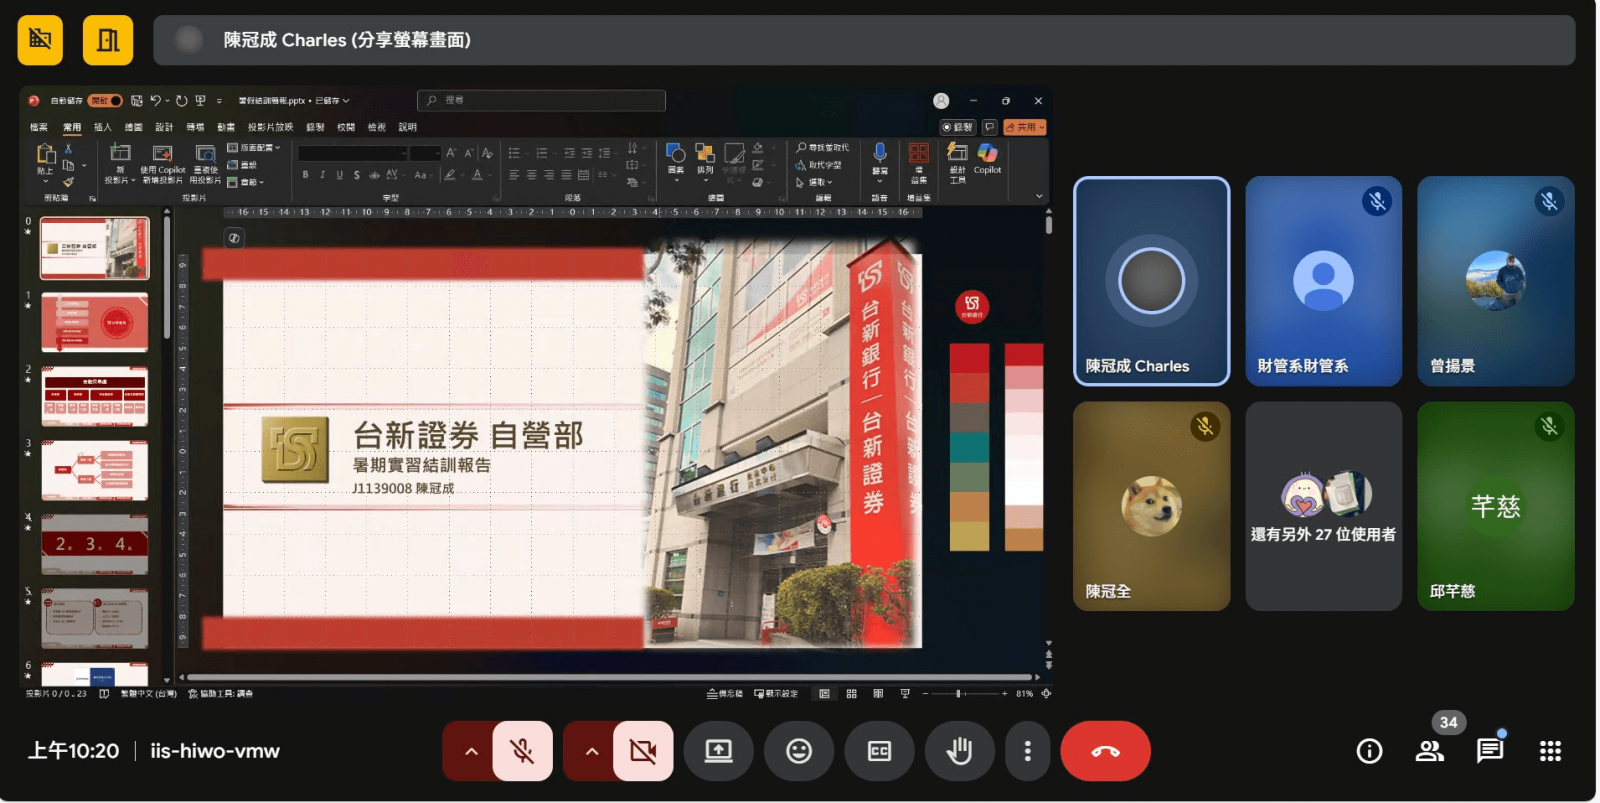The image size is (1600, 803).
Task: Send an emoji reaction
Action: [799, 751]
